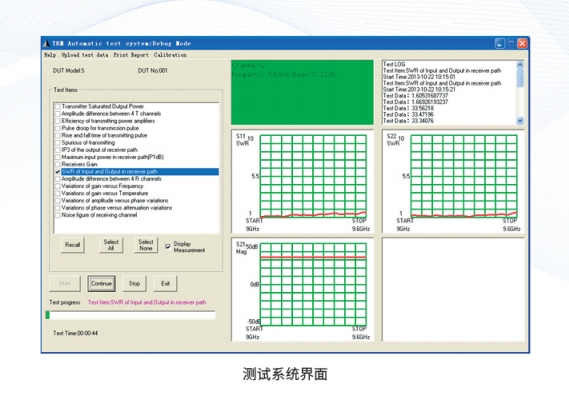The width and height of the screenshot is (569, 399).
Task: Click 'Start Time:2013-10-22 10:15:21' log line
Action: (x=419, y=89)
